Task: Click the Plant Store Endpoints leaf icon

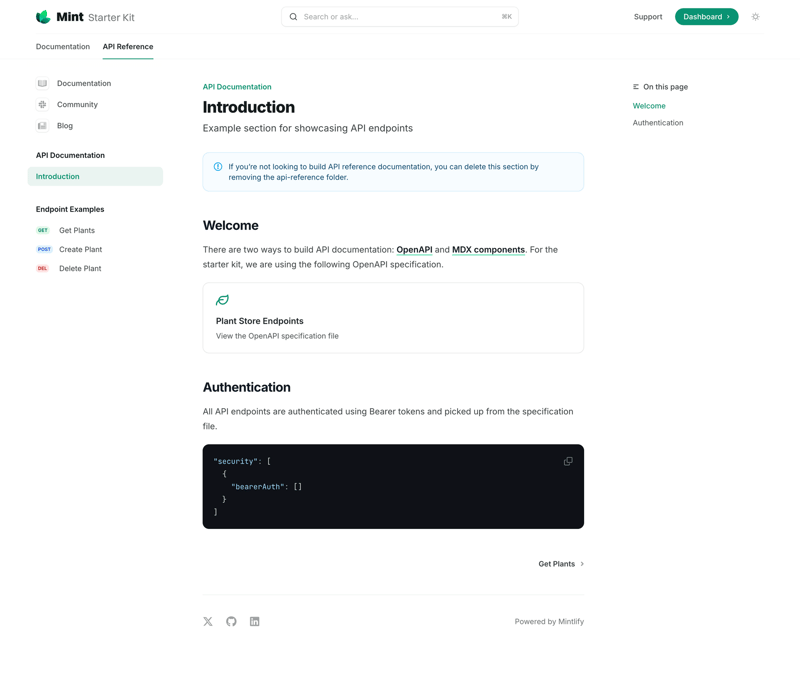Action: (221, 300)
